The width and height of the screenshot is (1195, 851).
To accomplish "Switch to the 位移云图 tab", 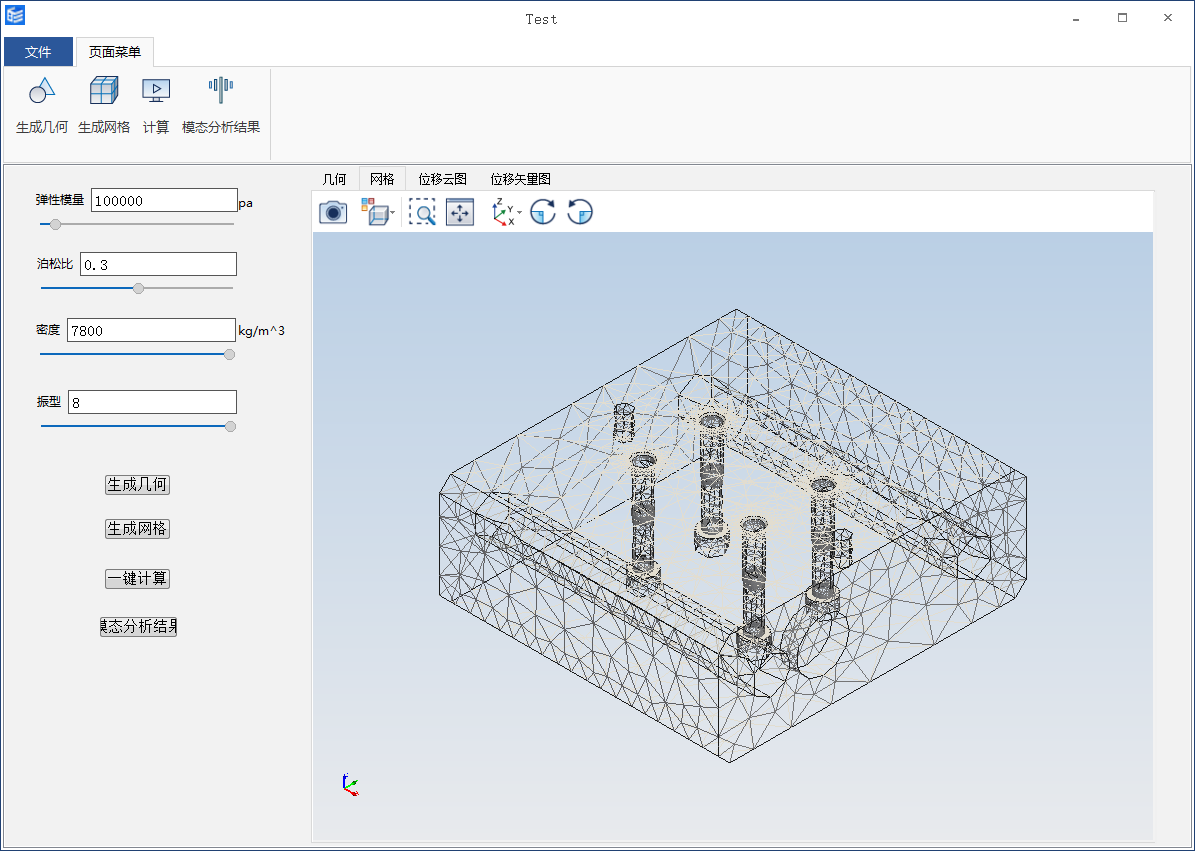I will [x=443, y=179].
